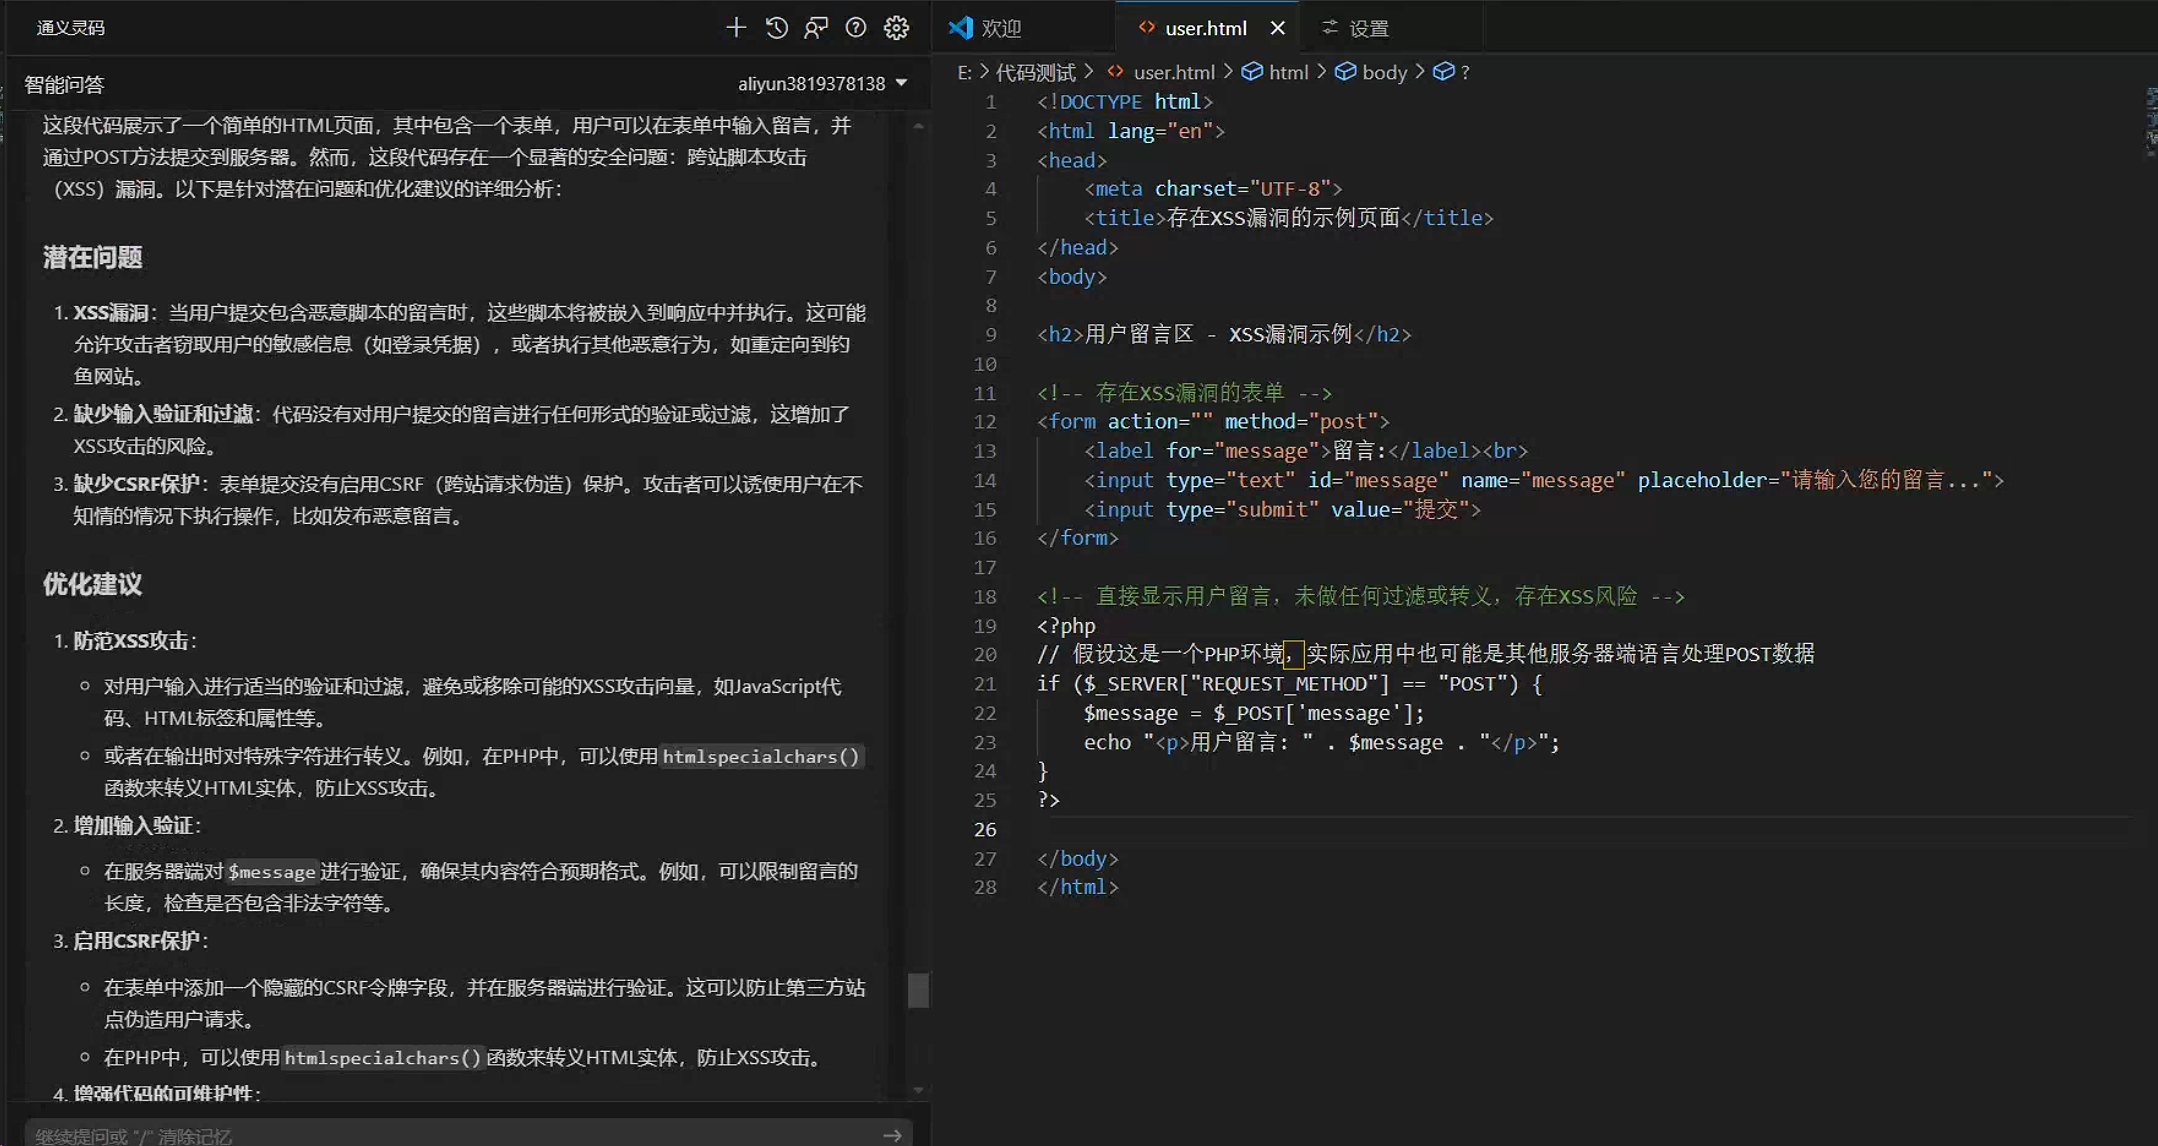The image size is (2158, 1146).
Task: Click the body breadcrumb cube icon
Action: coord(1345,72)
